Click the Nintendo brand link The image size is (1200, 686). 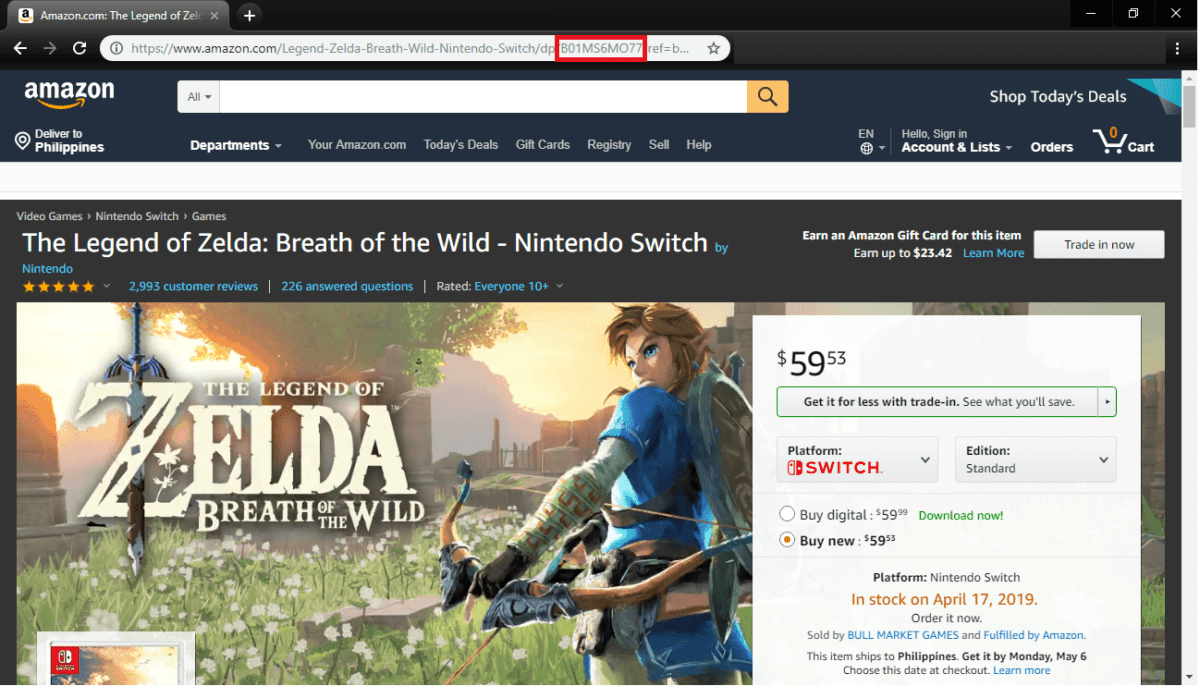[47, 268]
